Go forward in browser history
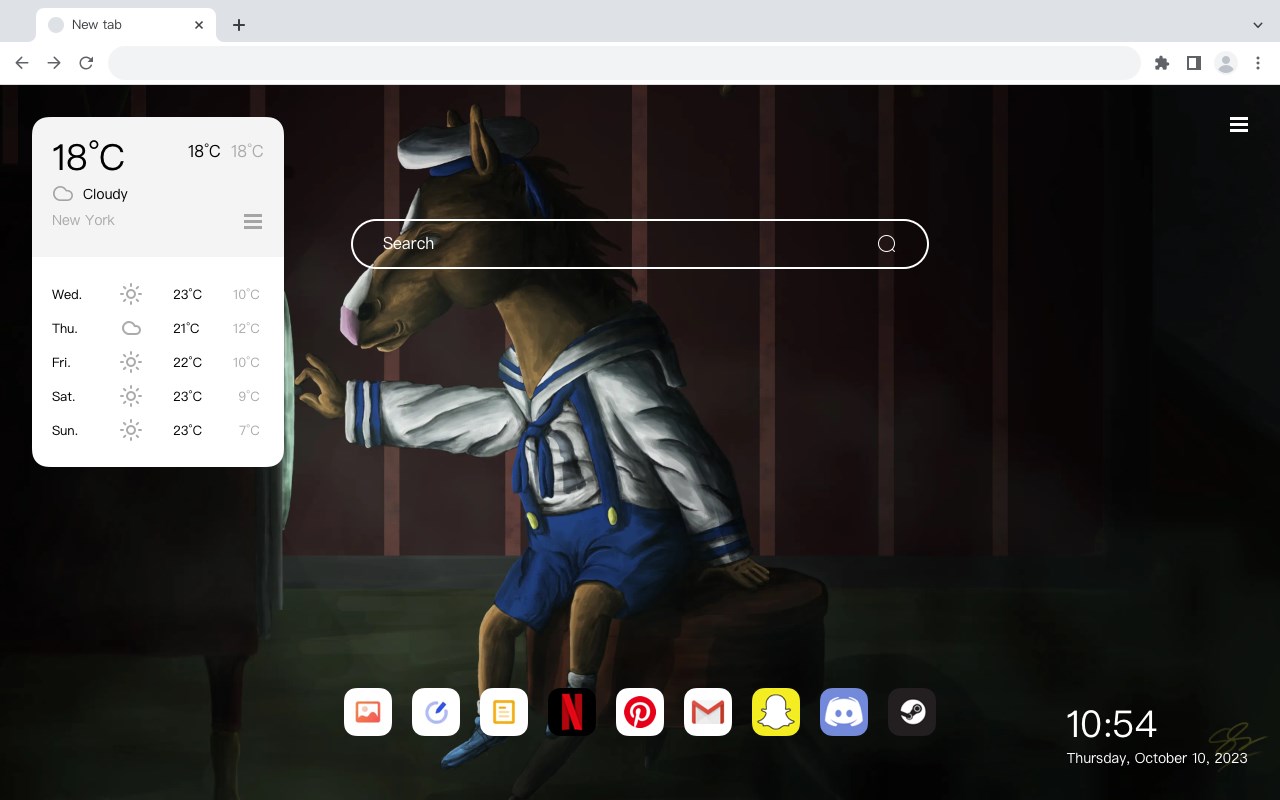The image size is (1280, 800). (54, 63)
